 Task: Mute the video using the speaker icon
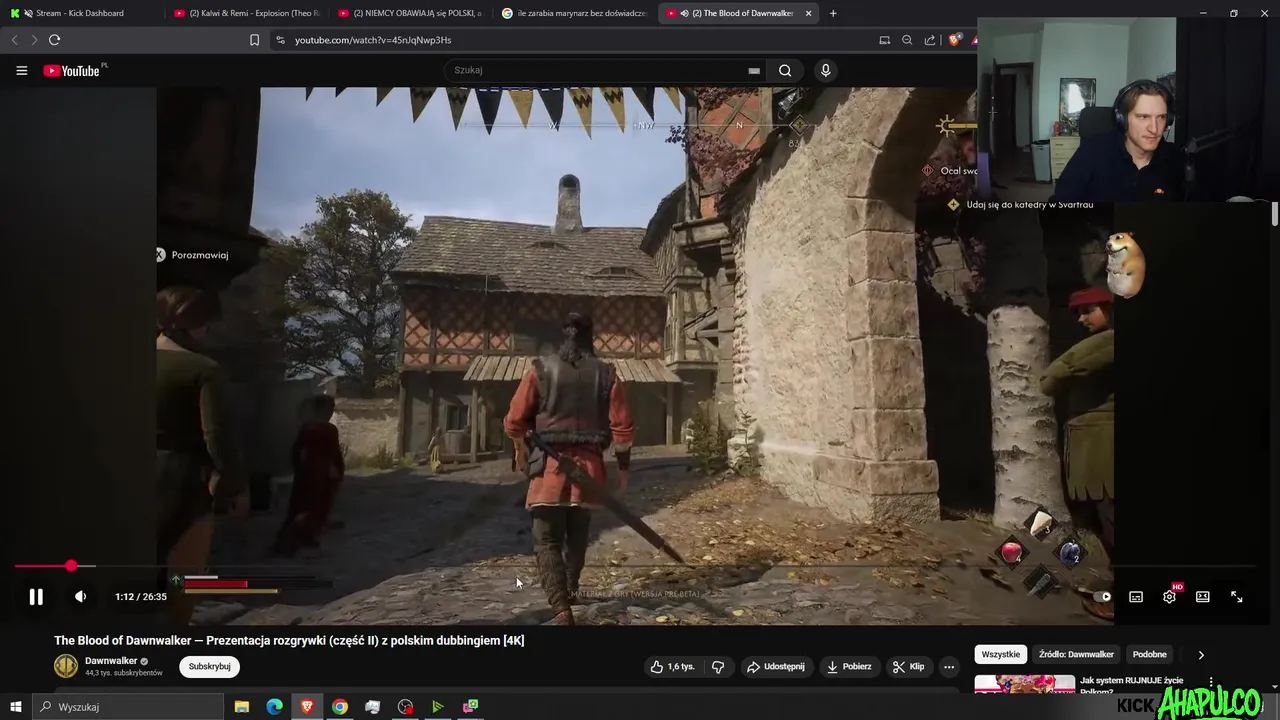coord(81,597)
